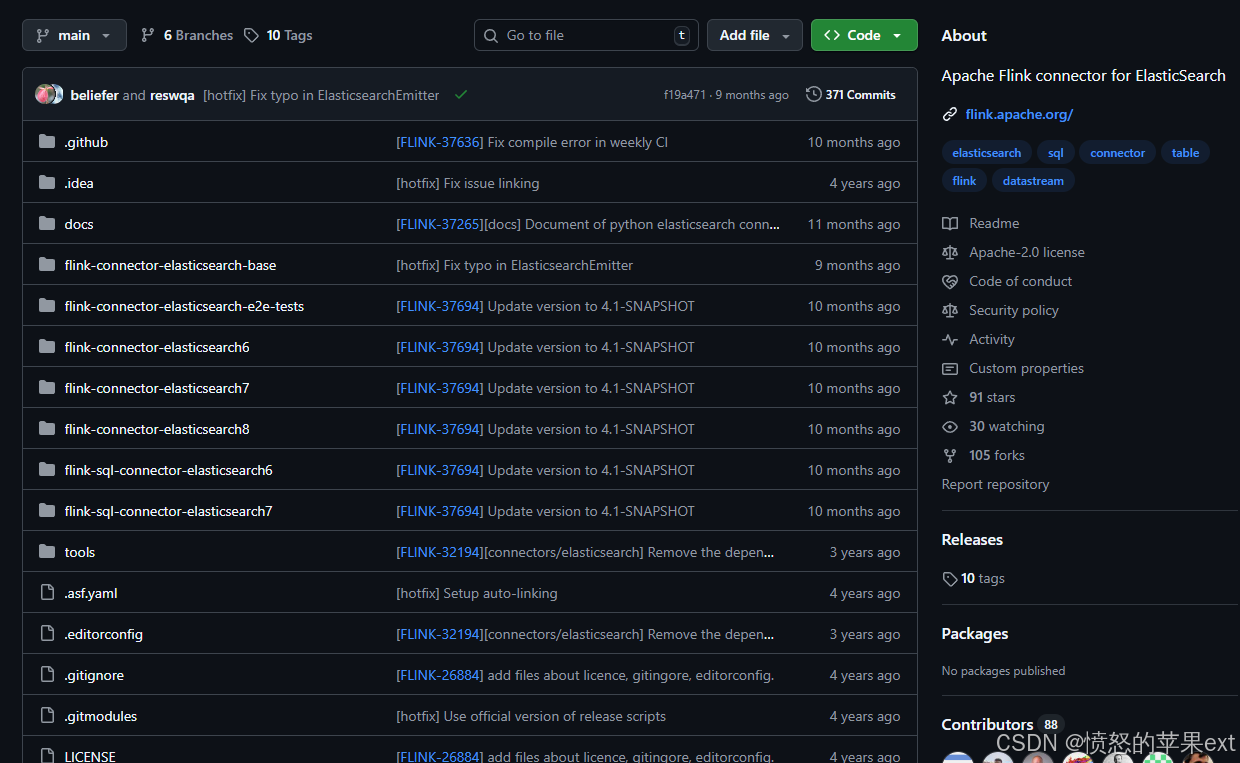The height and width of the screenshot is (763, 1240).
Task: Click the file icon for .gitignore
Action: coord(47,675)
